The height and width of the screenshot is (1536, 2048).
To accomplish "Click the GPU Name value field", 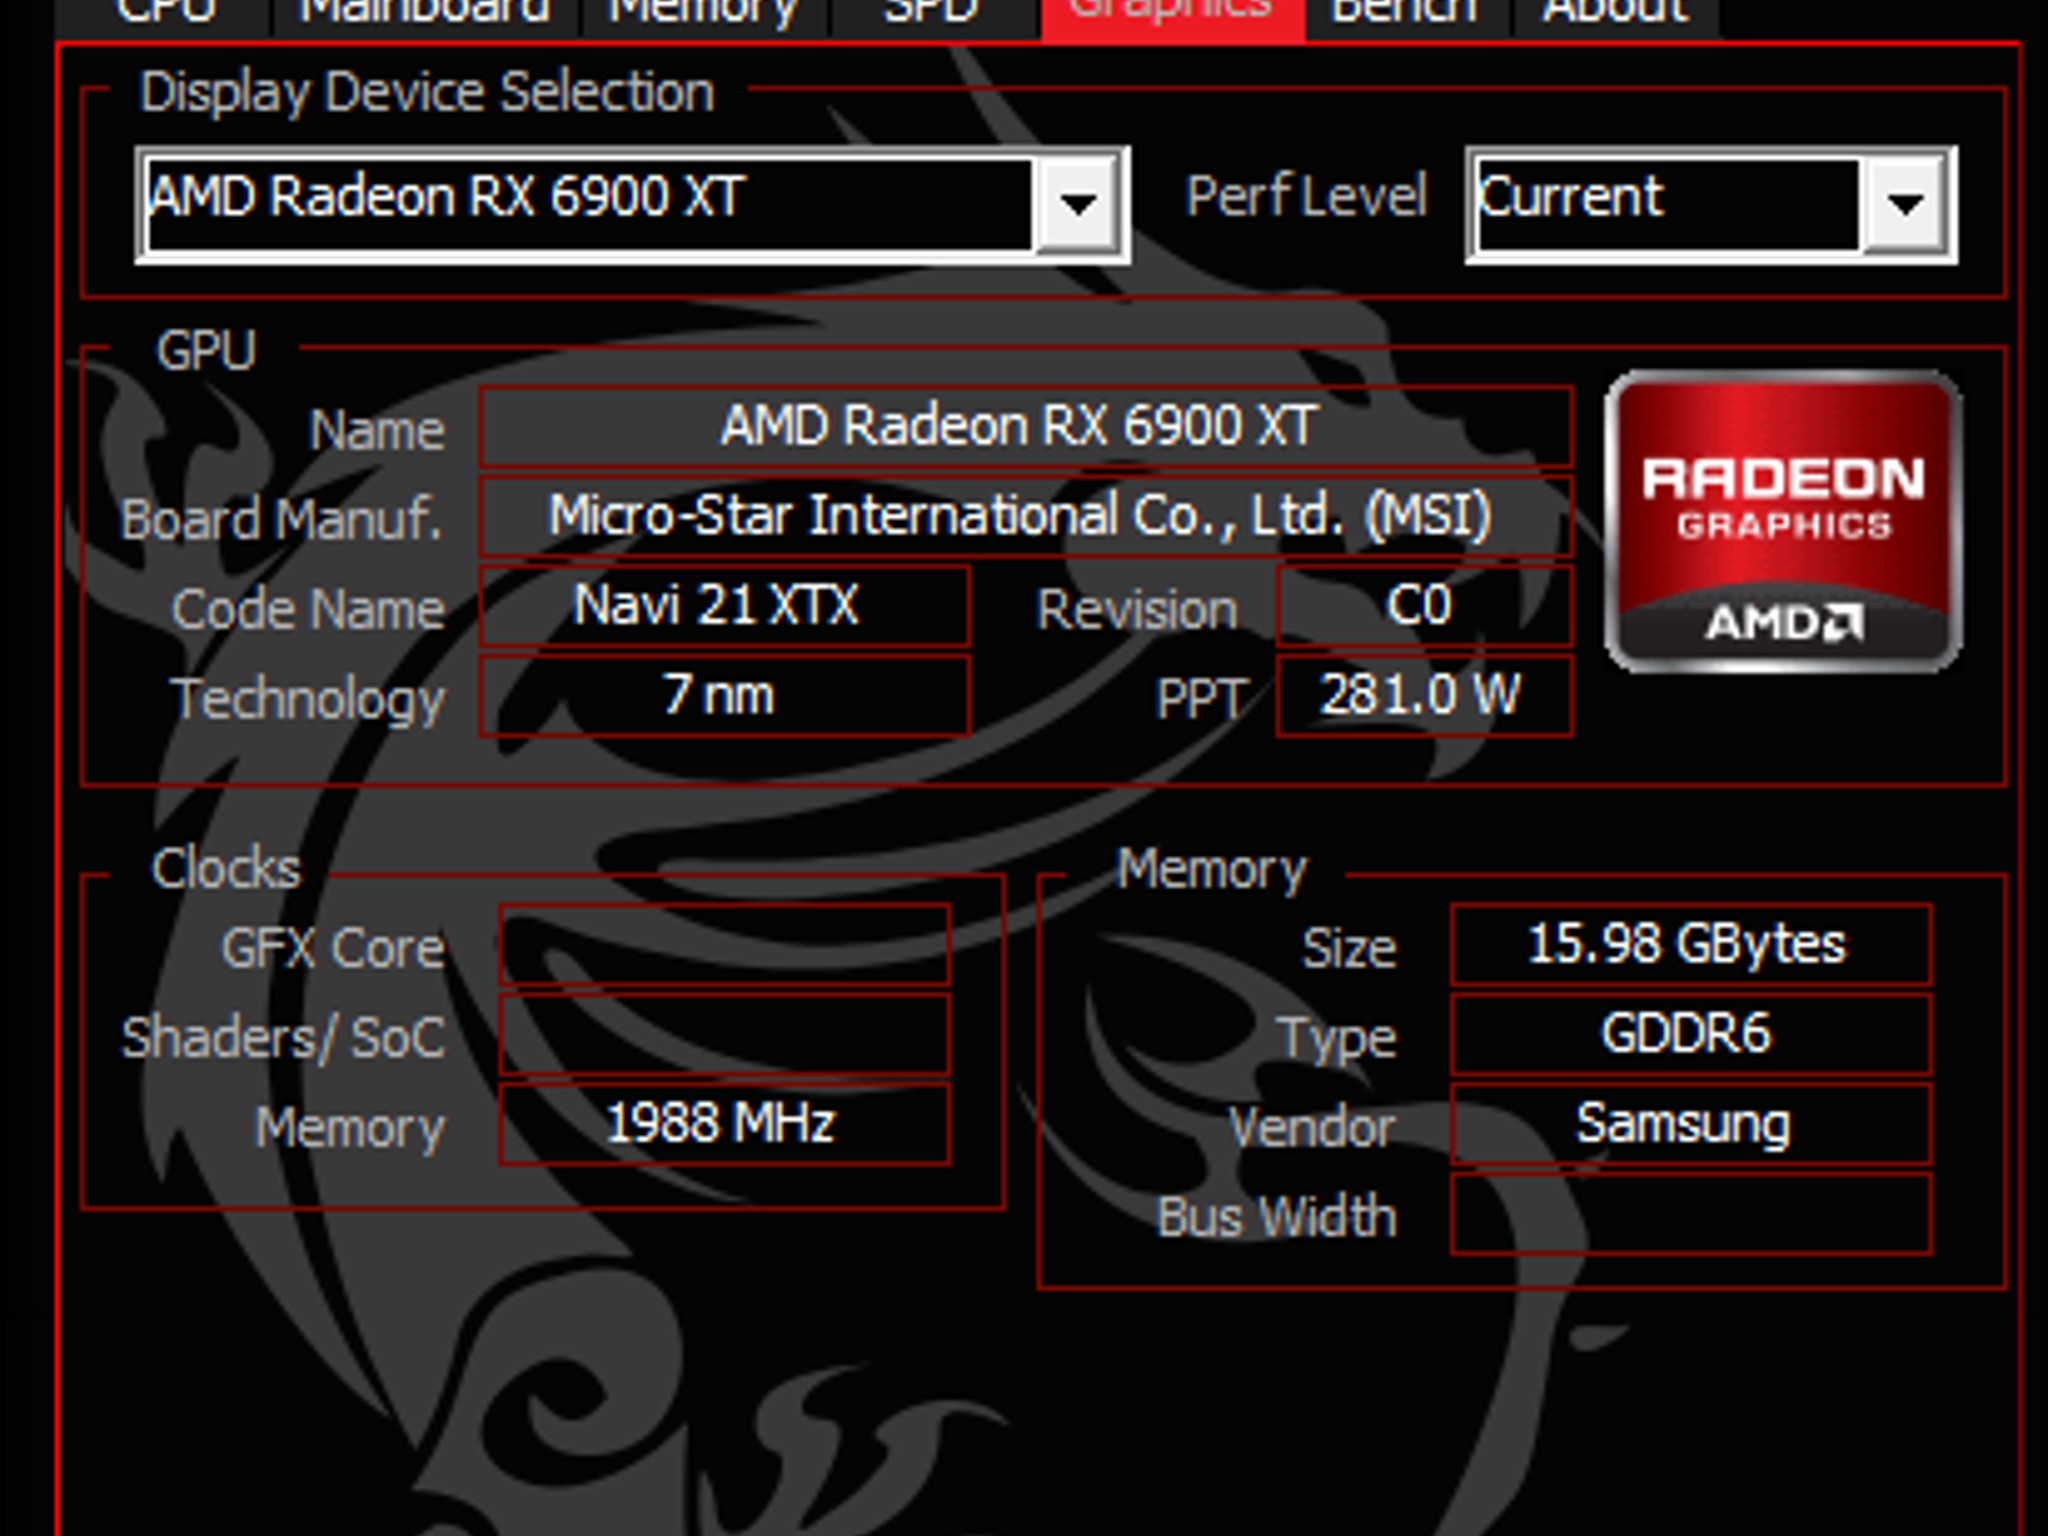I will pos(1026,427).
